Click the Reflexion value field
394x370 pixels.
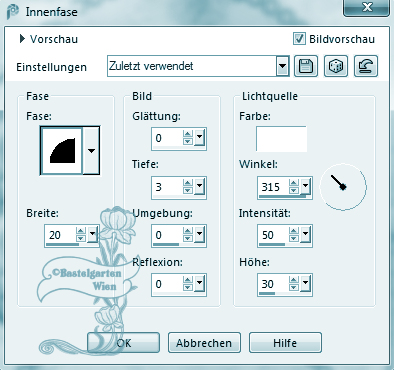[x=167, y=284]
